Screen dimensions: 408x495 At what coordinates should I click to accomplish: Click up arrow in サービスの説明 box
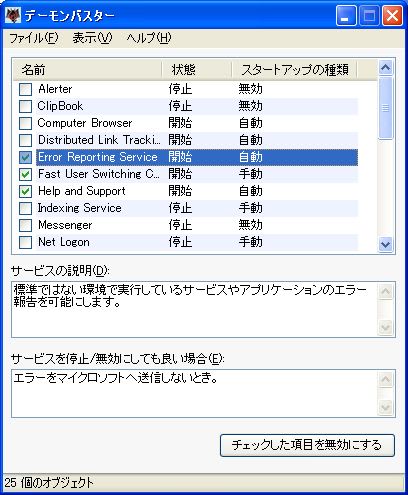(x=386, y=292)
